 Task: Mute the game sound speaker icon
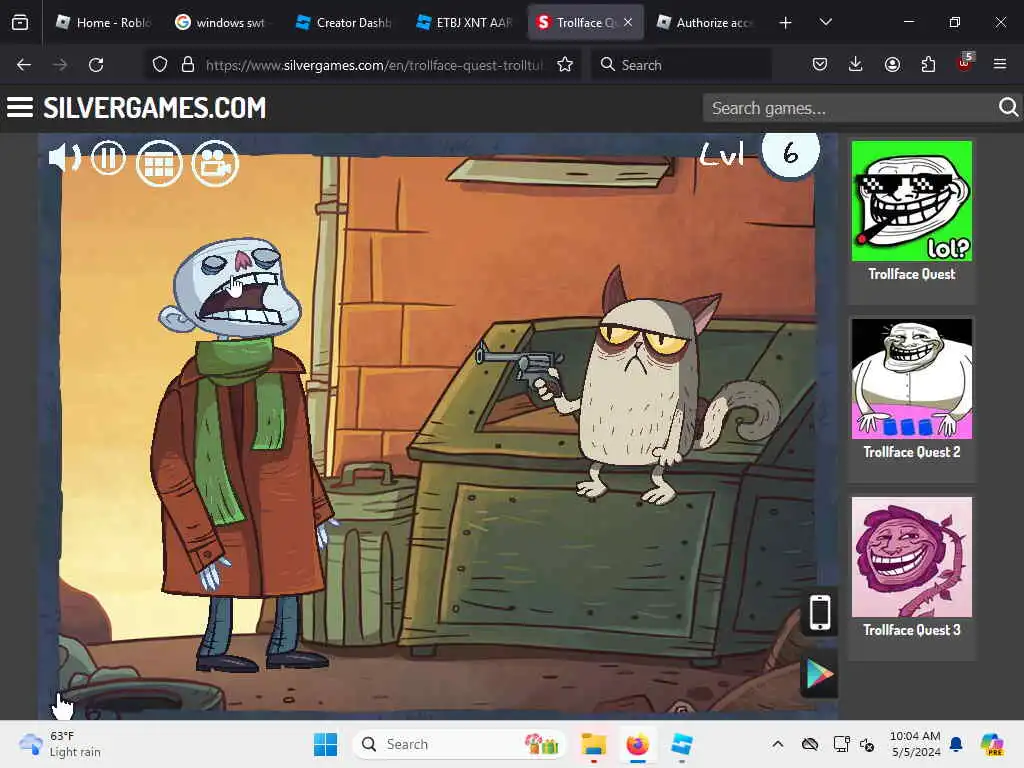[x=65, y=158]
